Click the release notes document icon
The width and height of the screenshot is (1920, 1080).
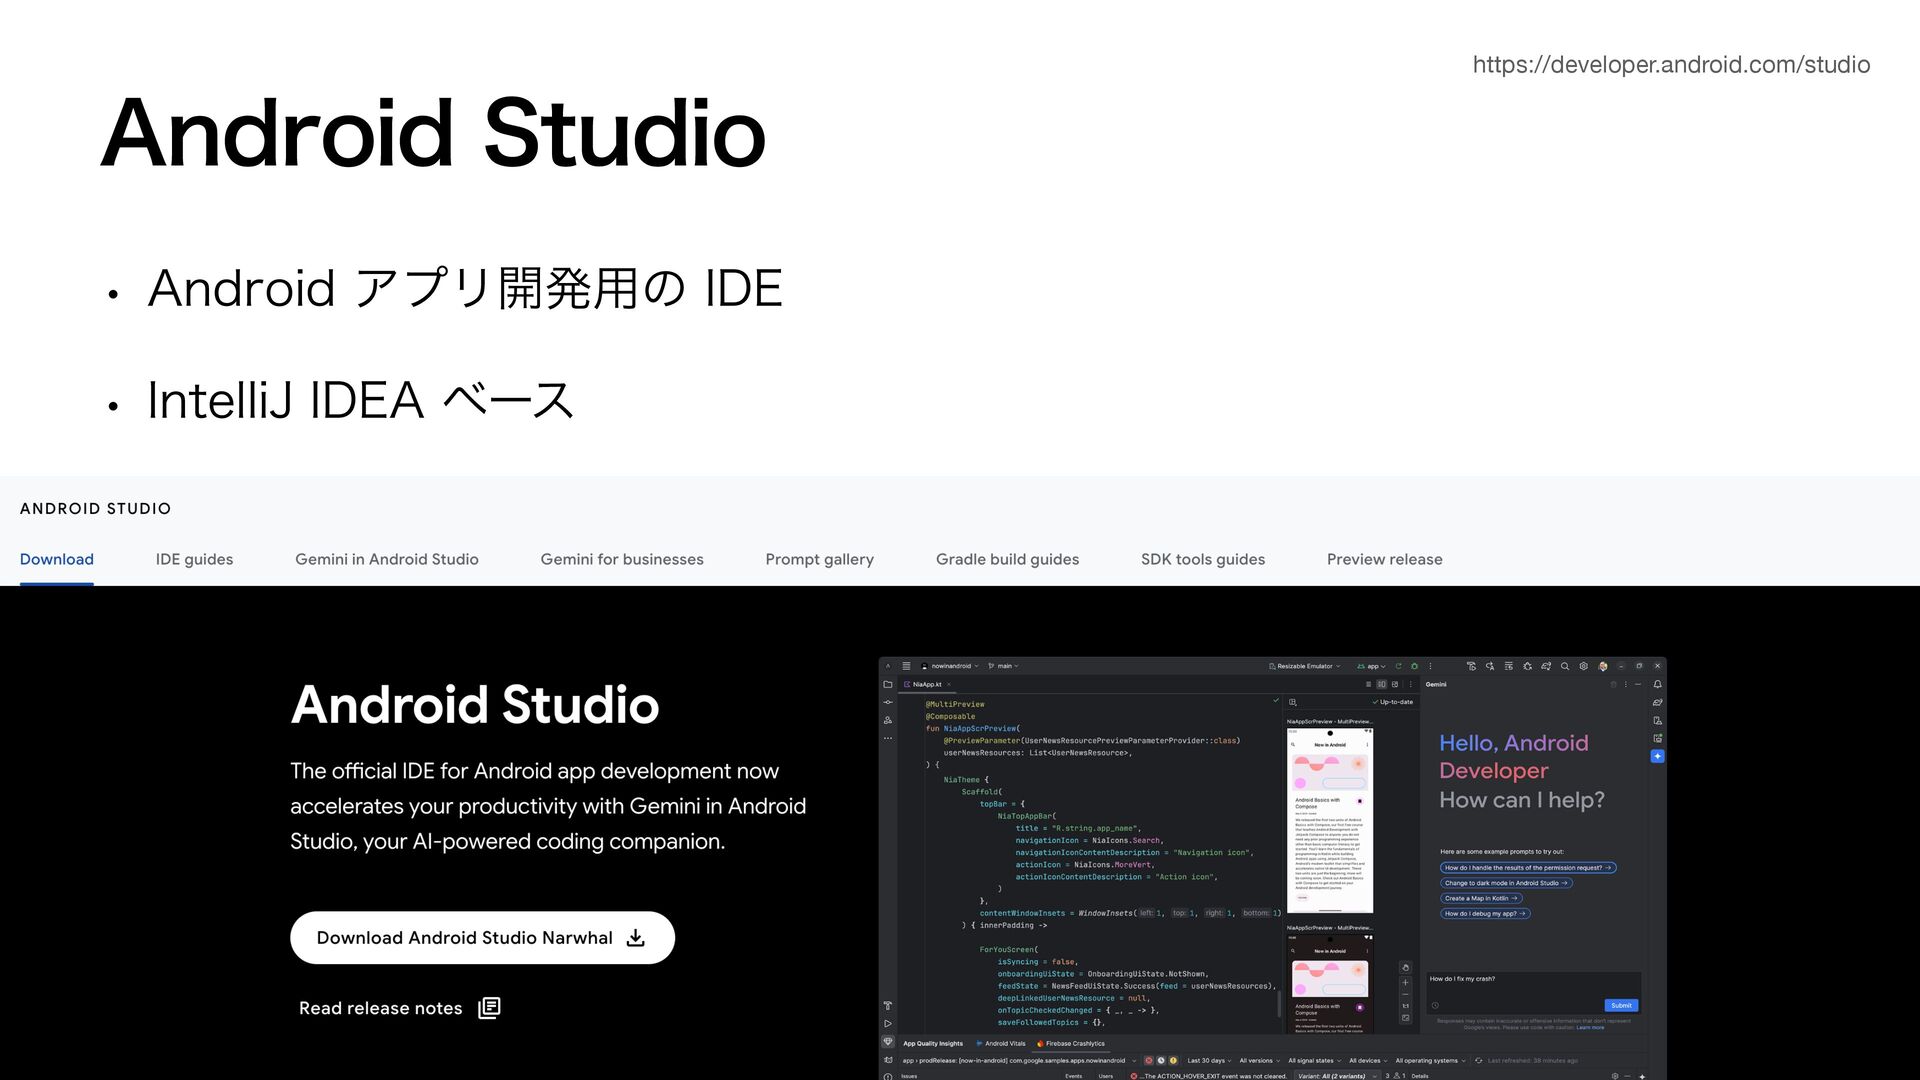(x=489, y=1008)
